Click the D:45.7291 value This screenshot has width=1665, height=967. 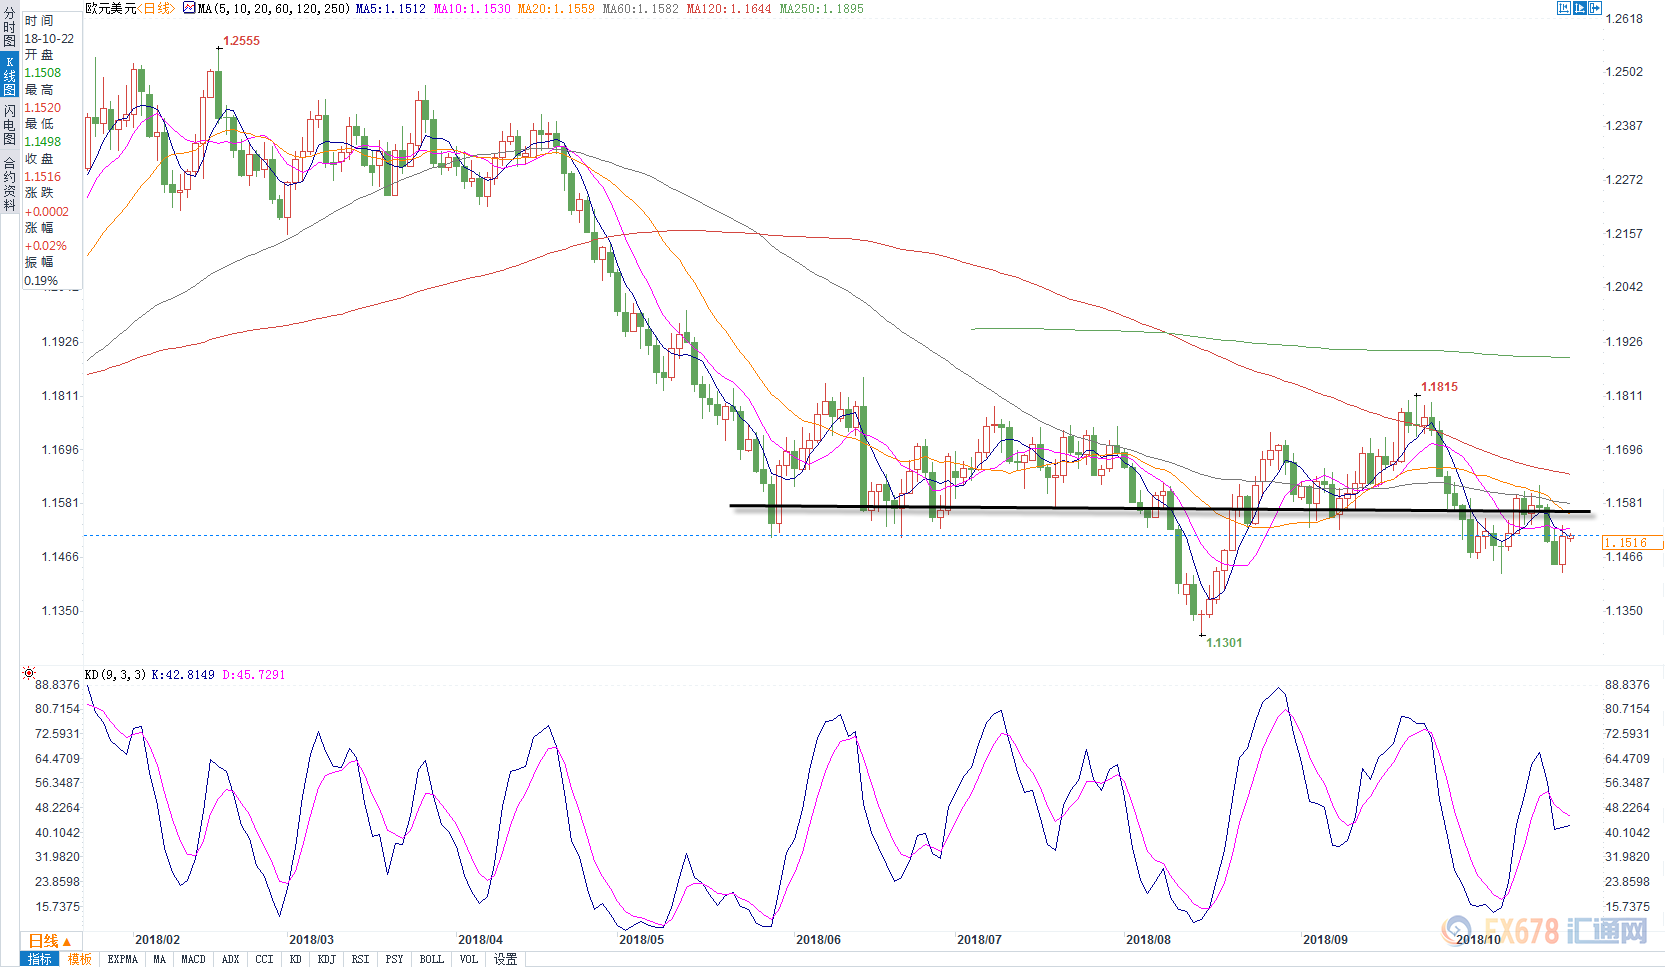pos(254,675)
